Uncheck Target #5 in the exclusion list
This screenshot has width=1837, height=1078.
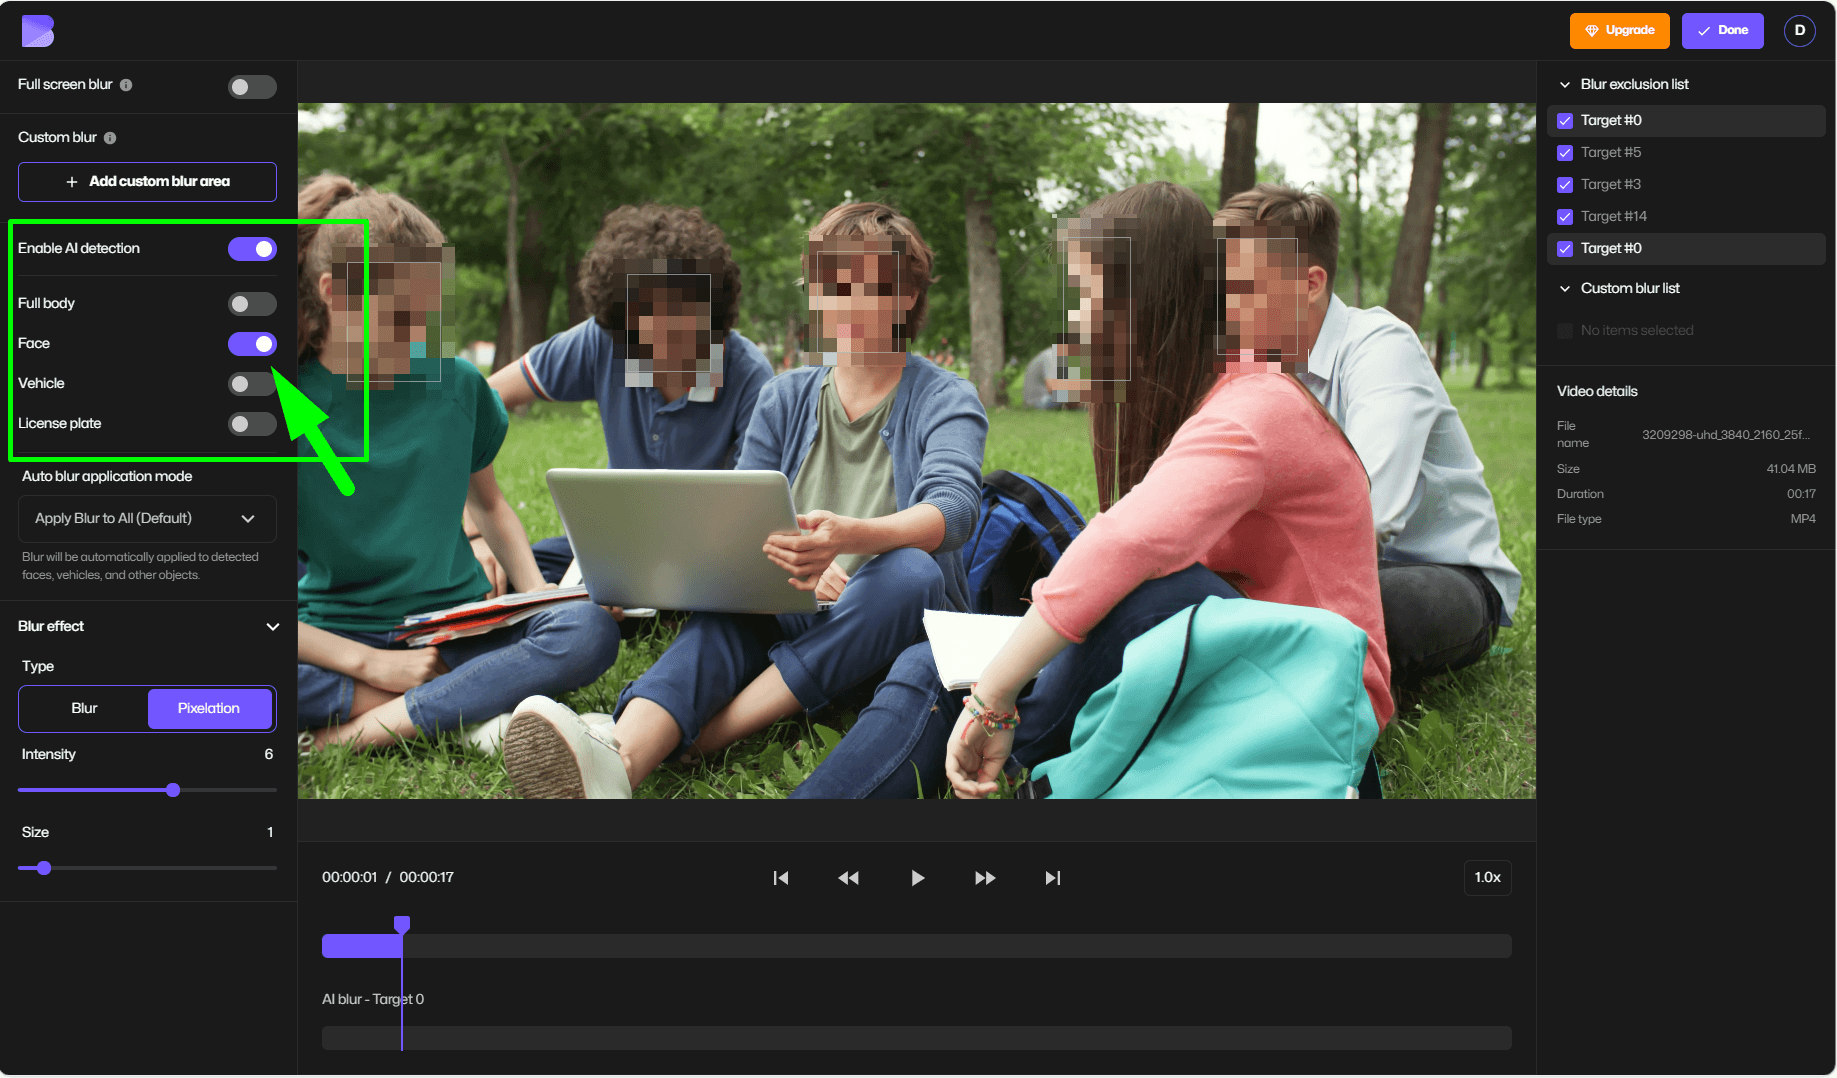click(1565, 153)
